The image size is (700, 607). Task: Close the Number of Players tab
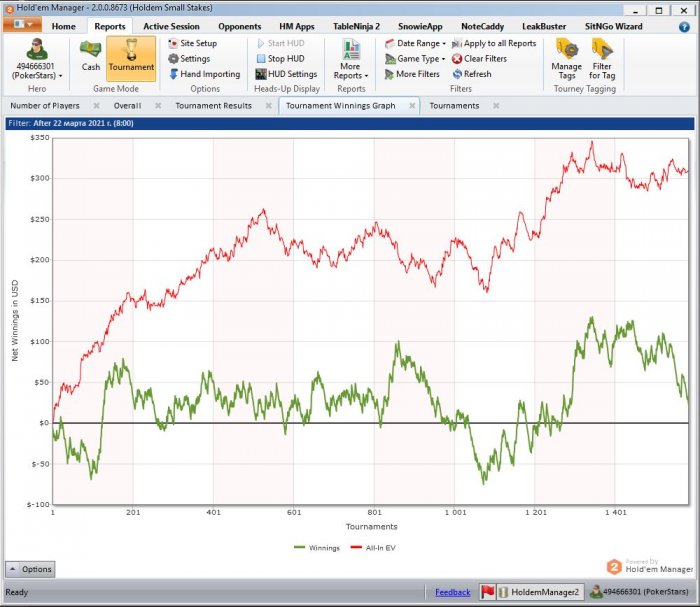[x=96, y=106]
